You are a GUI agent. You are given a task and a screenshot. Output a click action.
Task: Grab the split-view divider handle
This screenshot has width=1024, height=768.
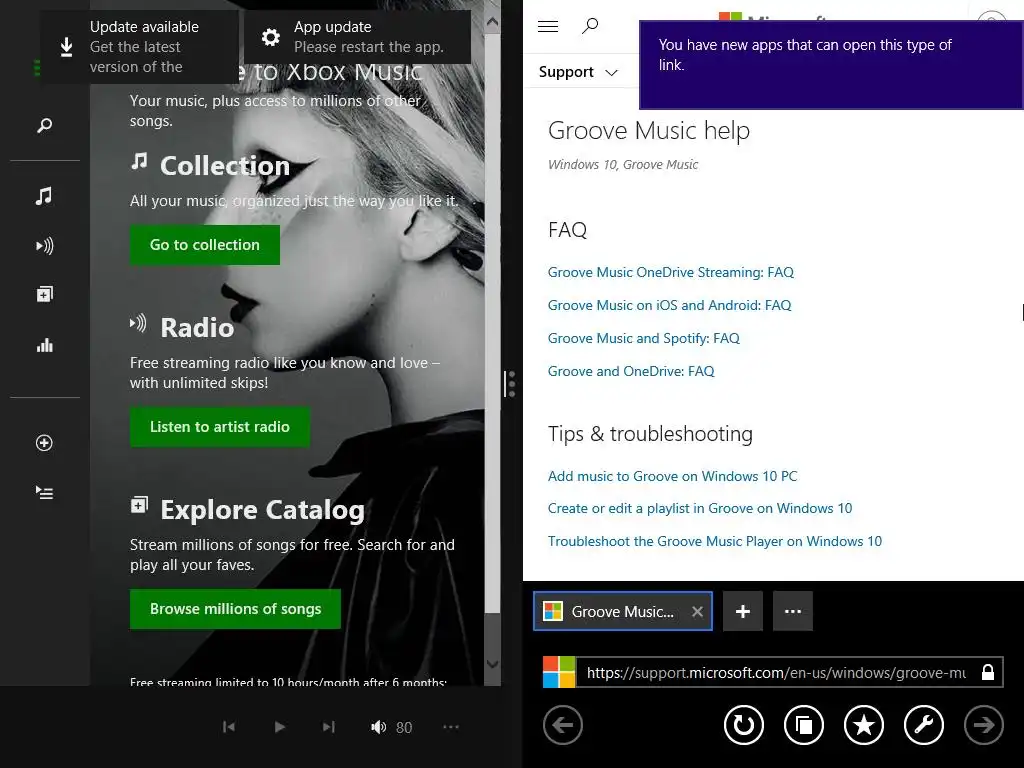[510, 384]
